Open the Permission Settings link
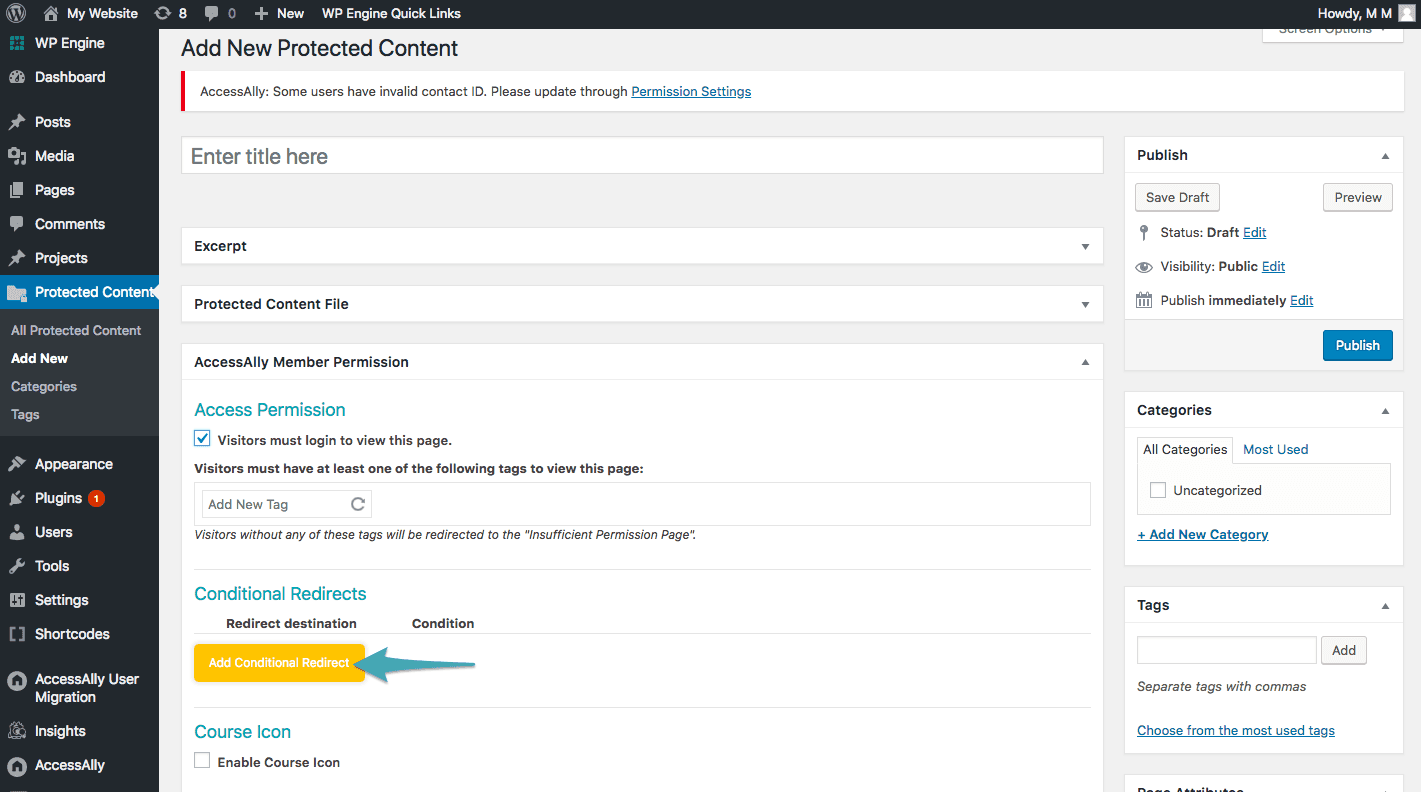1421x792 pixels. pyautogui.click(x=691, y=91)
